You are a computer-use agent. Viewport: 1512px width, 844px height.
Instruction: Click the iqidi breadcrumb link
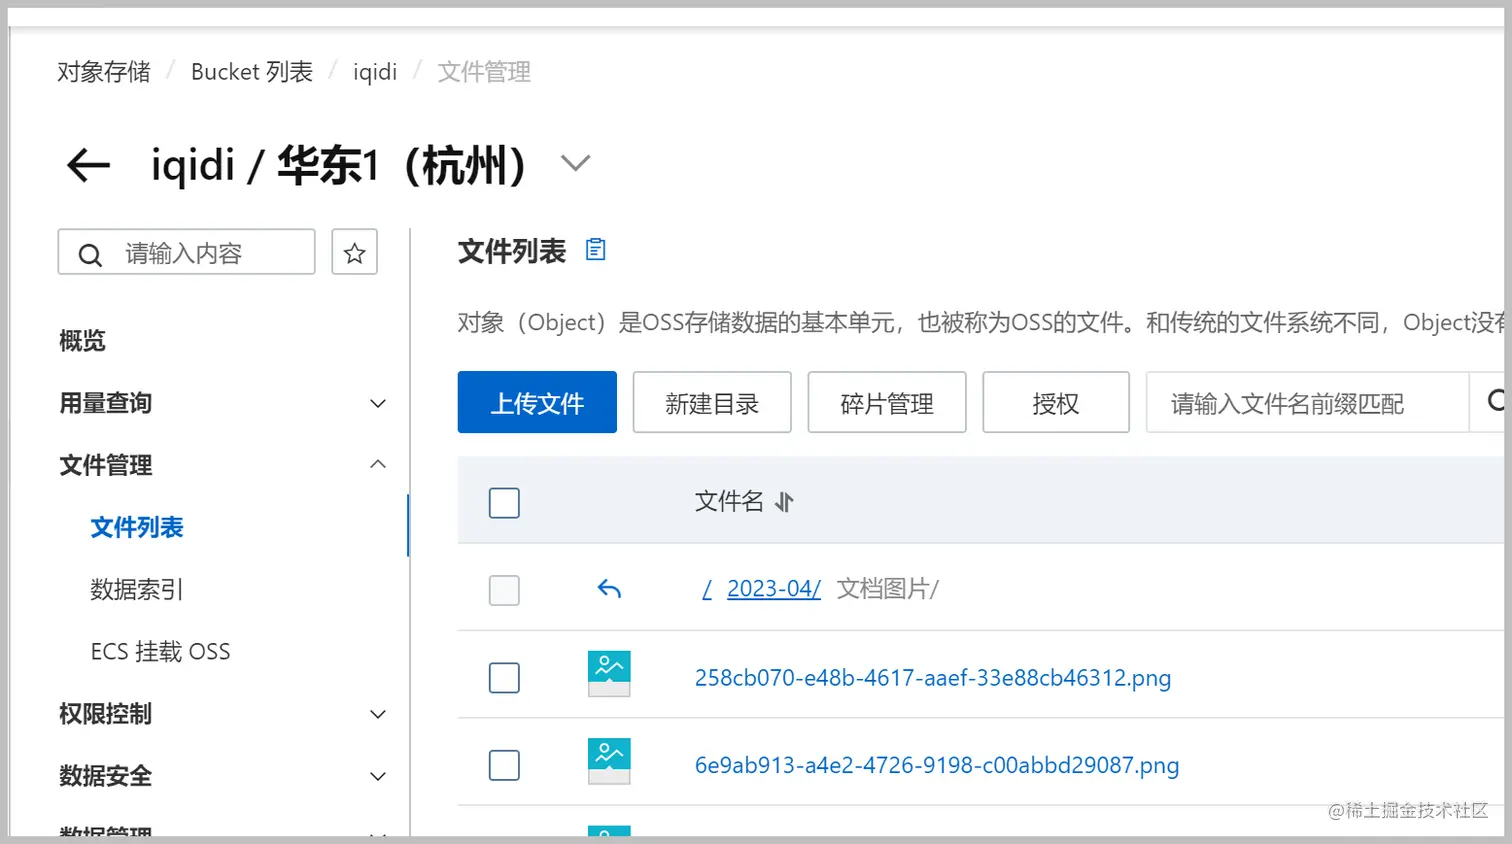375,72
